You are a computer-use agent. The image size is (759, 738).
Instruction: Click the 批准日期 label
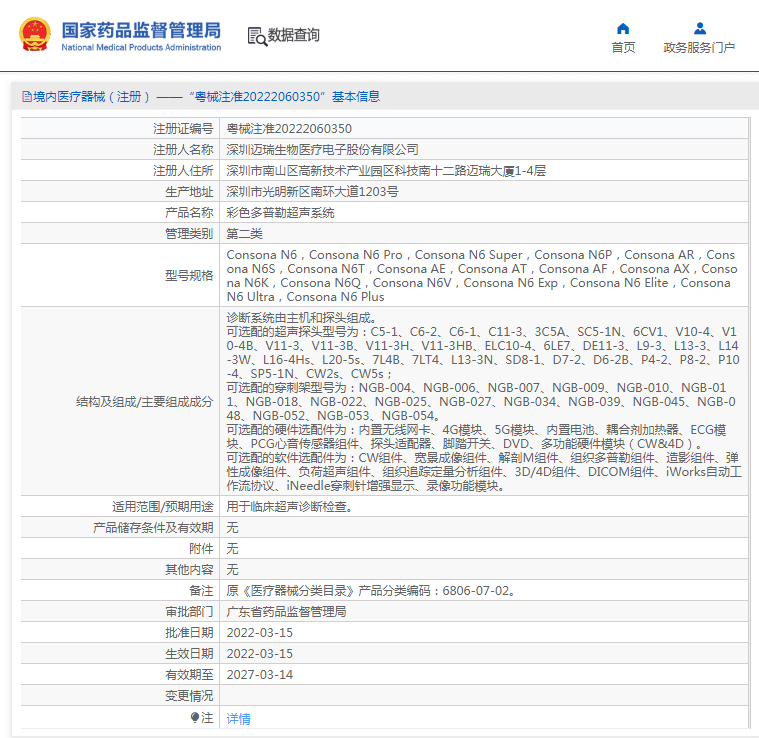tap(189, 633)
